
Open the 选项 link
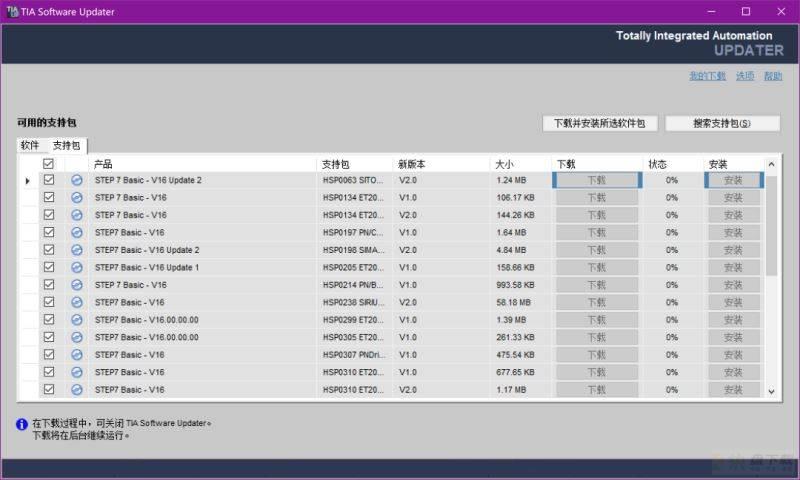(745, 76)
